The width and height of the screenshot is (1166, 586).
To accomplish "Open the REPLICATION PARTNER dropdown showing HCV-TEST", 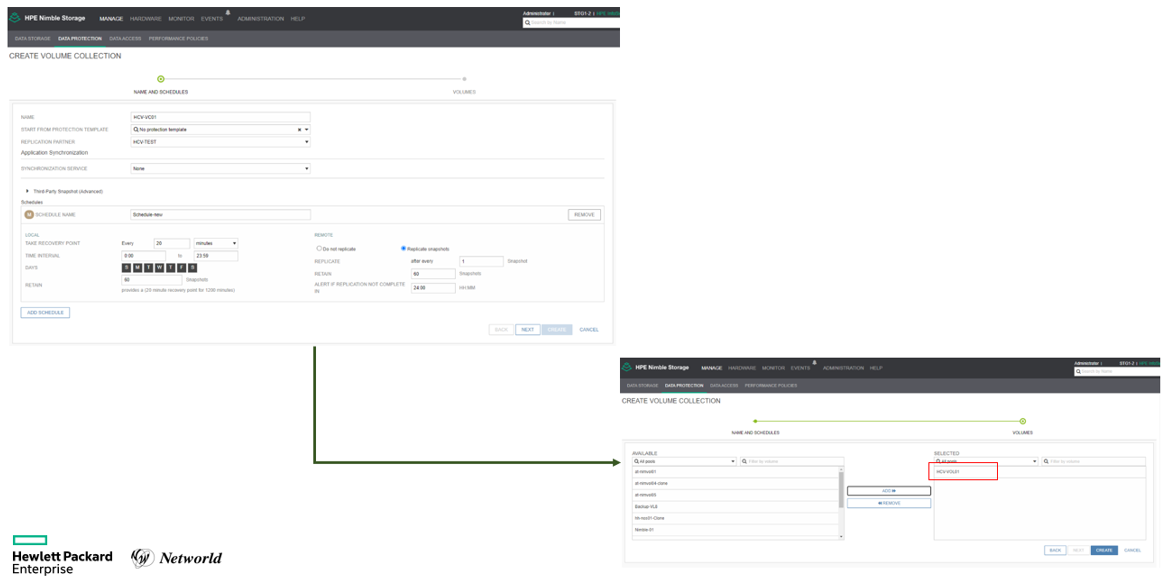I will [x=220, y=142].
